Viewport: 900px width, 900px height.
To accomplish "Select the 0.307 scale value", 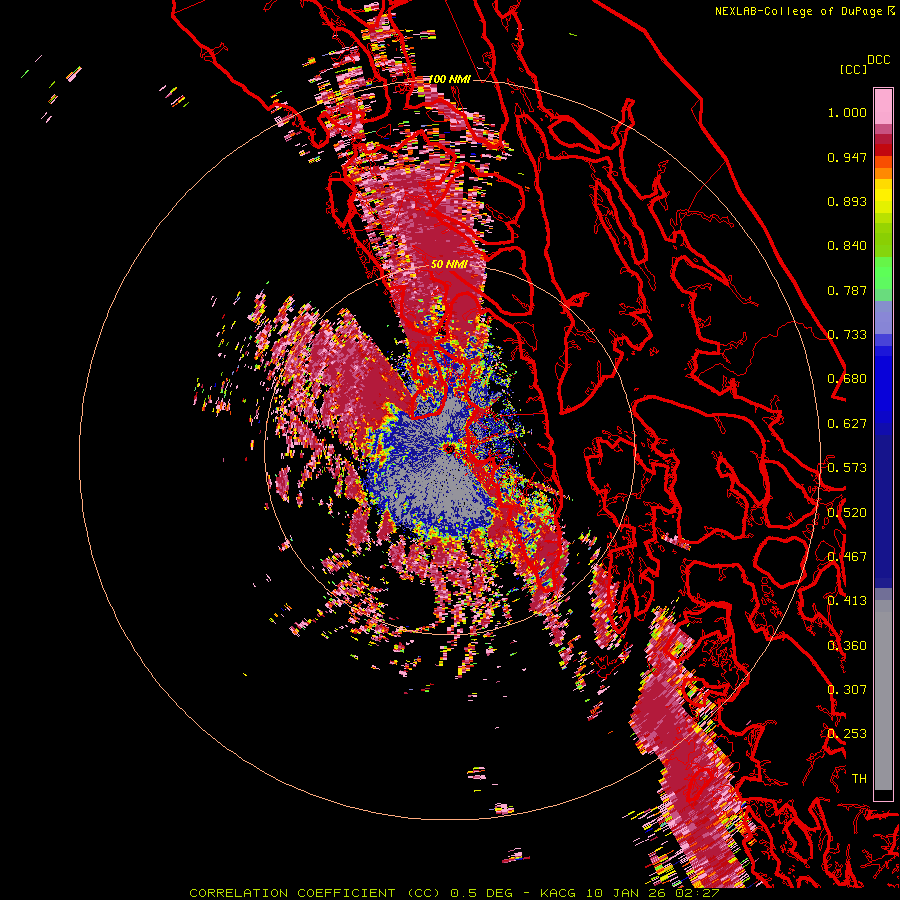I will pos(847,690).
